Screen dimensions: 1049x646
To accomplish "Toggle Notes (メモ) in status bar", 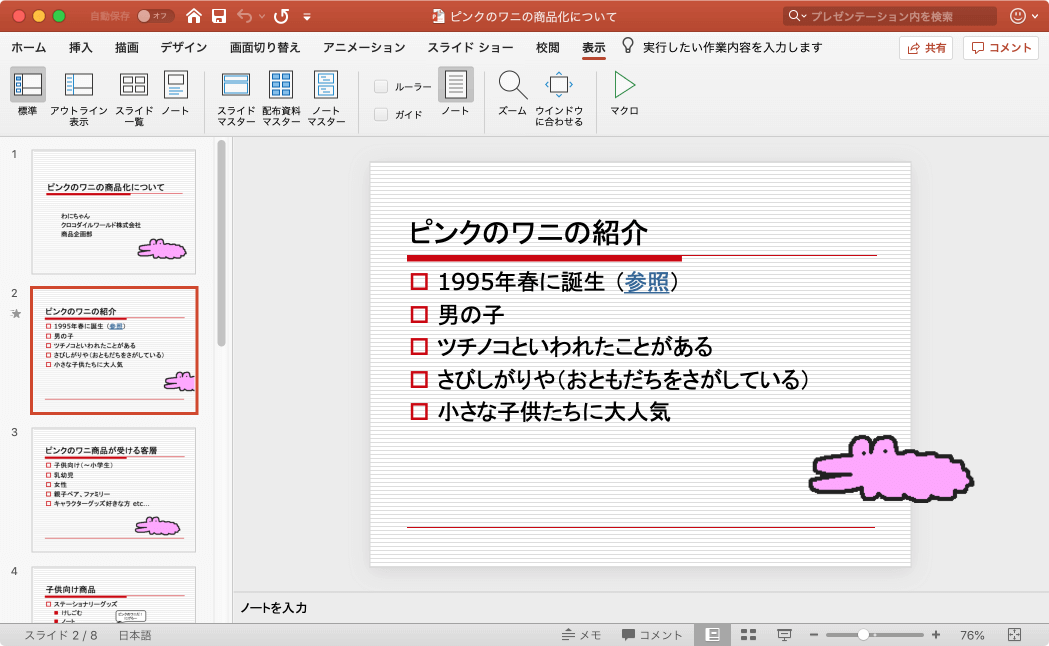I will (581, 635).
